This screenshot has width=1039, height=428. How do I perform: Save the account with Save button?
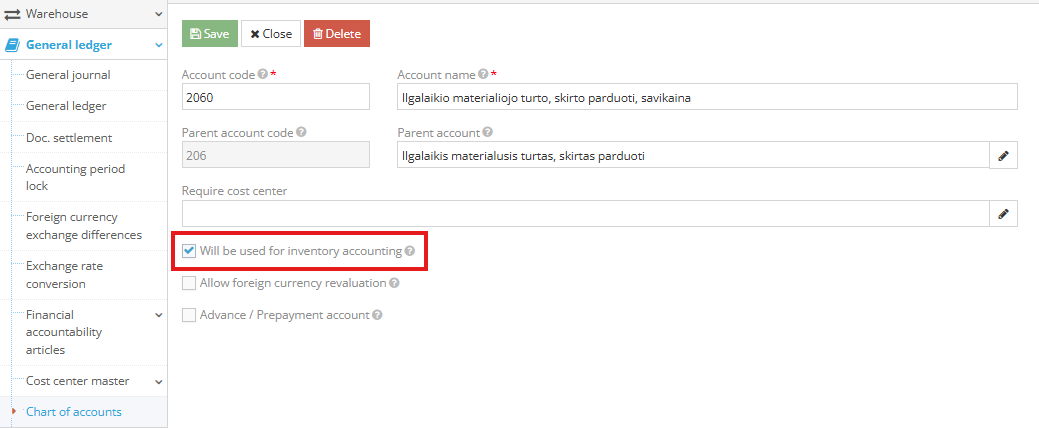209,34
